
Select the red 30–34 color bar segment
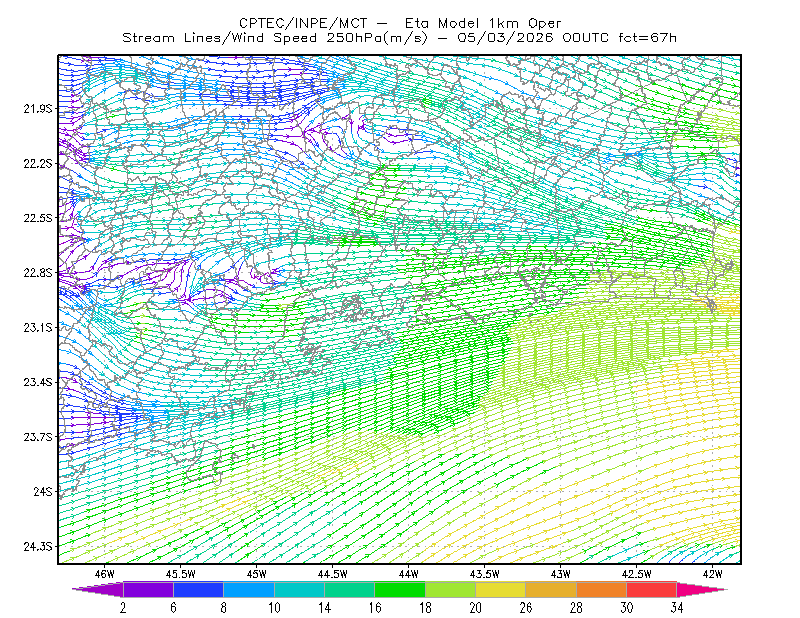pos(652,589)
